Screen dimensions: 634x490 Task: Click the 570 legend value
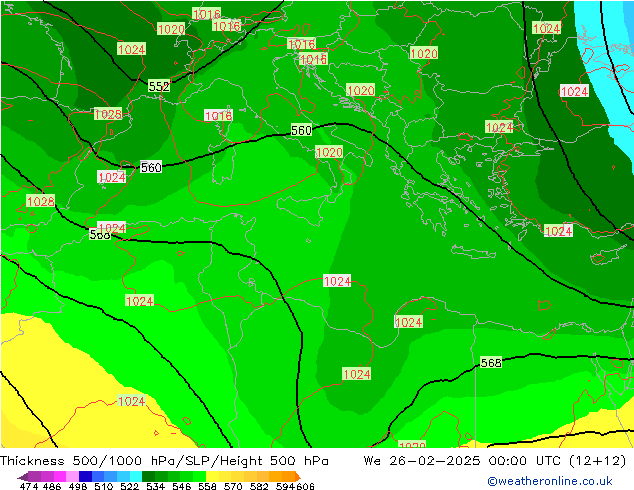click(x=233, y=486)
